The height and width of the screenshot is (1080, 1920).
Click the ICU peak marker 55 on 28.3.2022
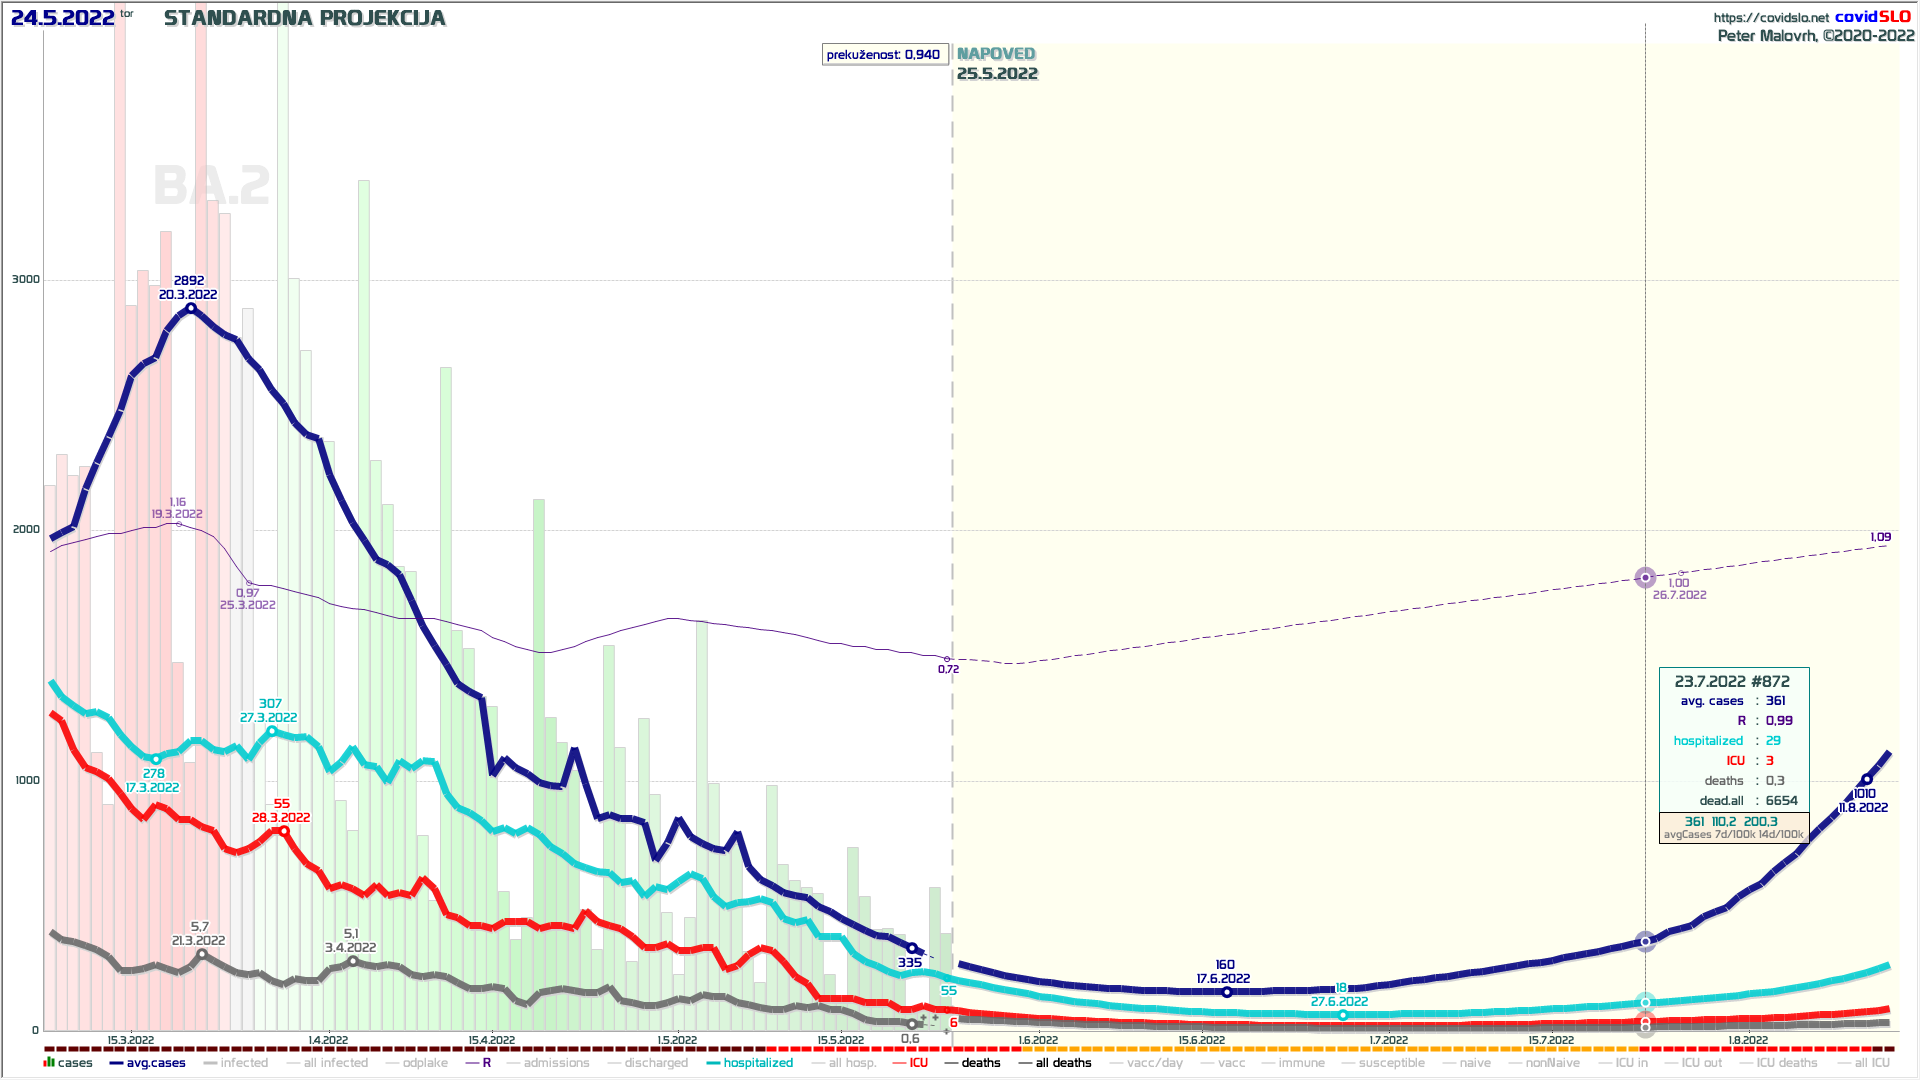(284, 831)
